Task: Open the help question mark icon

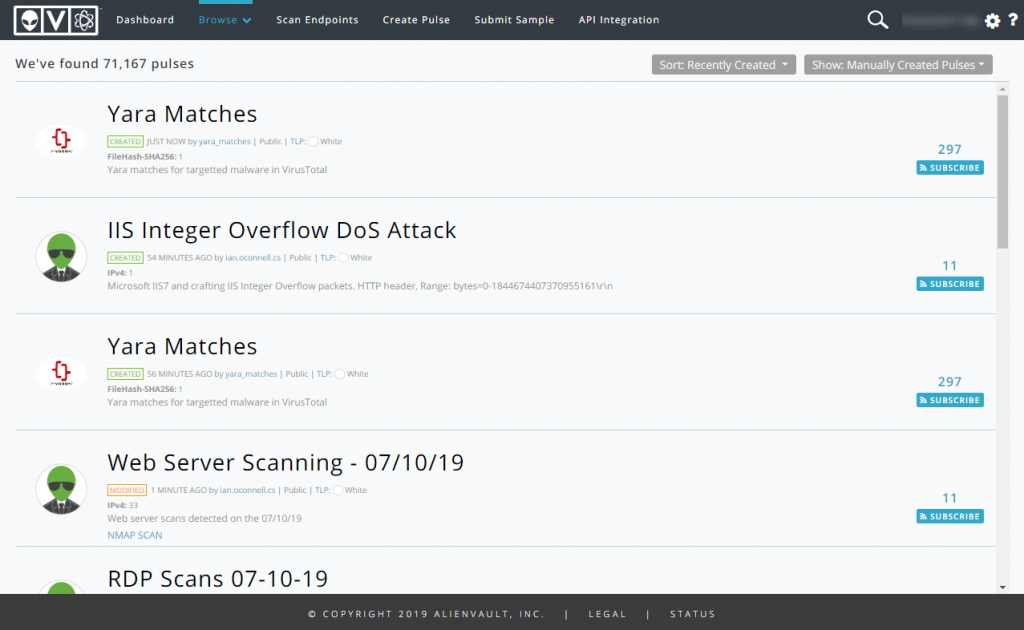Action: pyautogui.click(x=1012, y=20)
